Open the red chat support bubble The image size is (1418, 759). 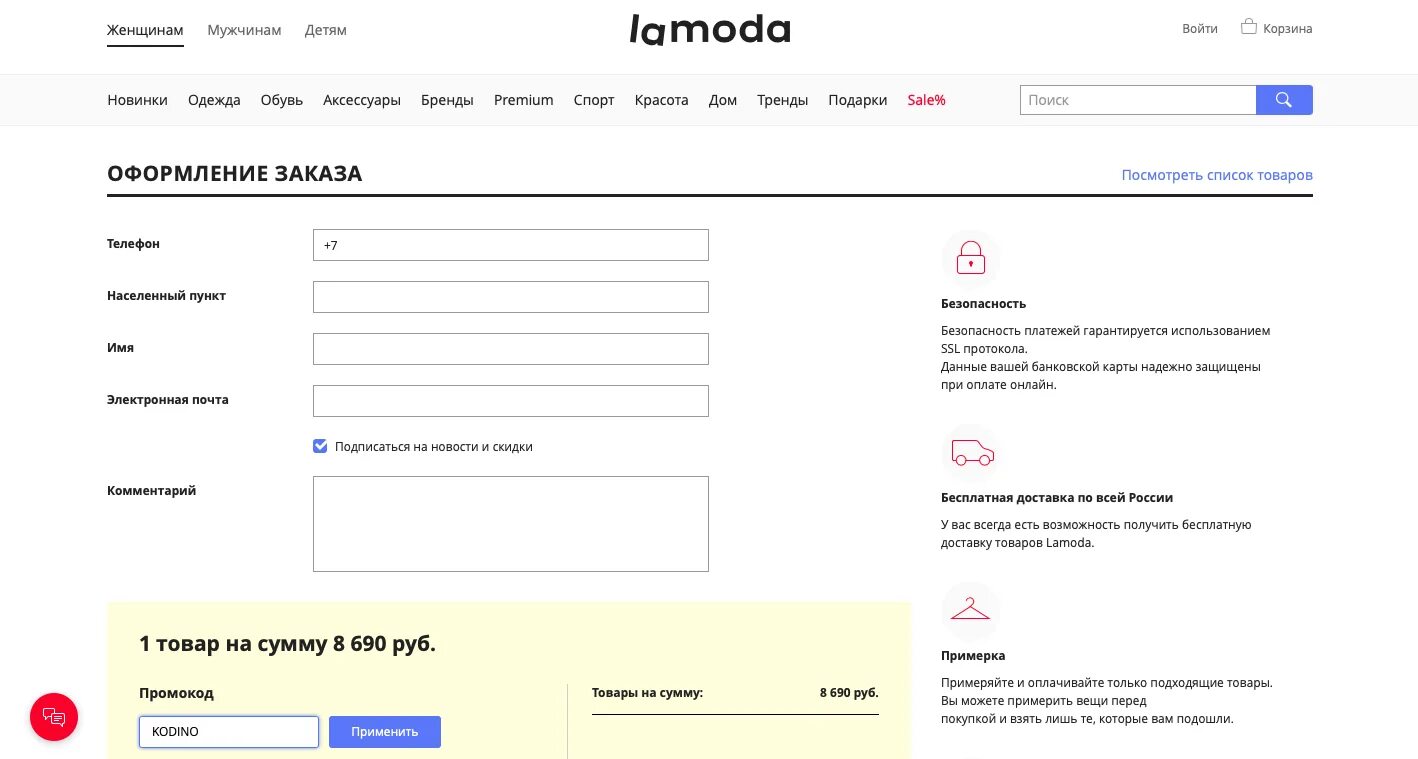pyautogui.click(x=54, y=717)
